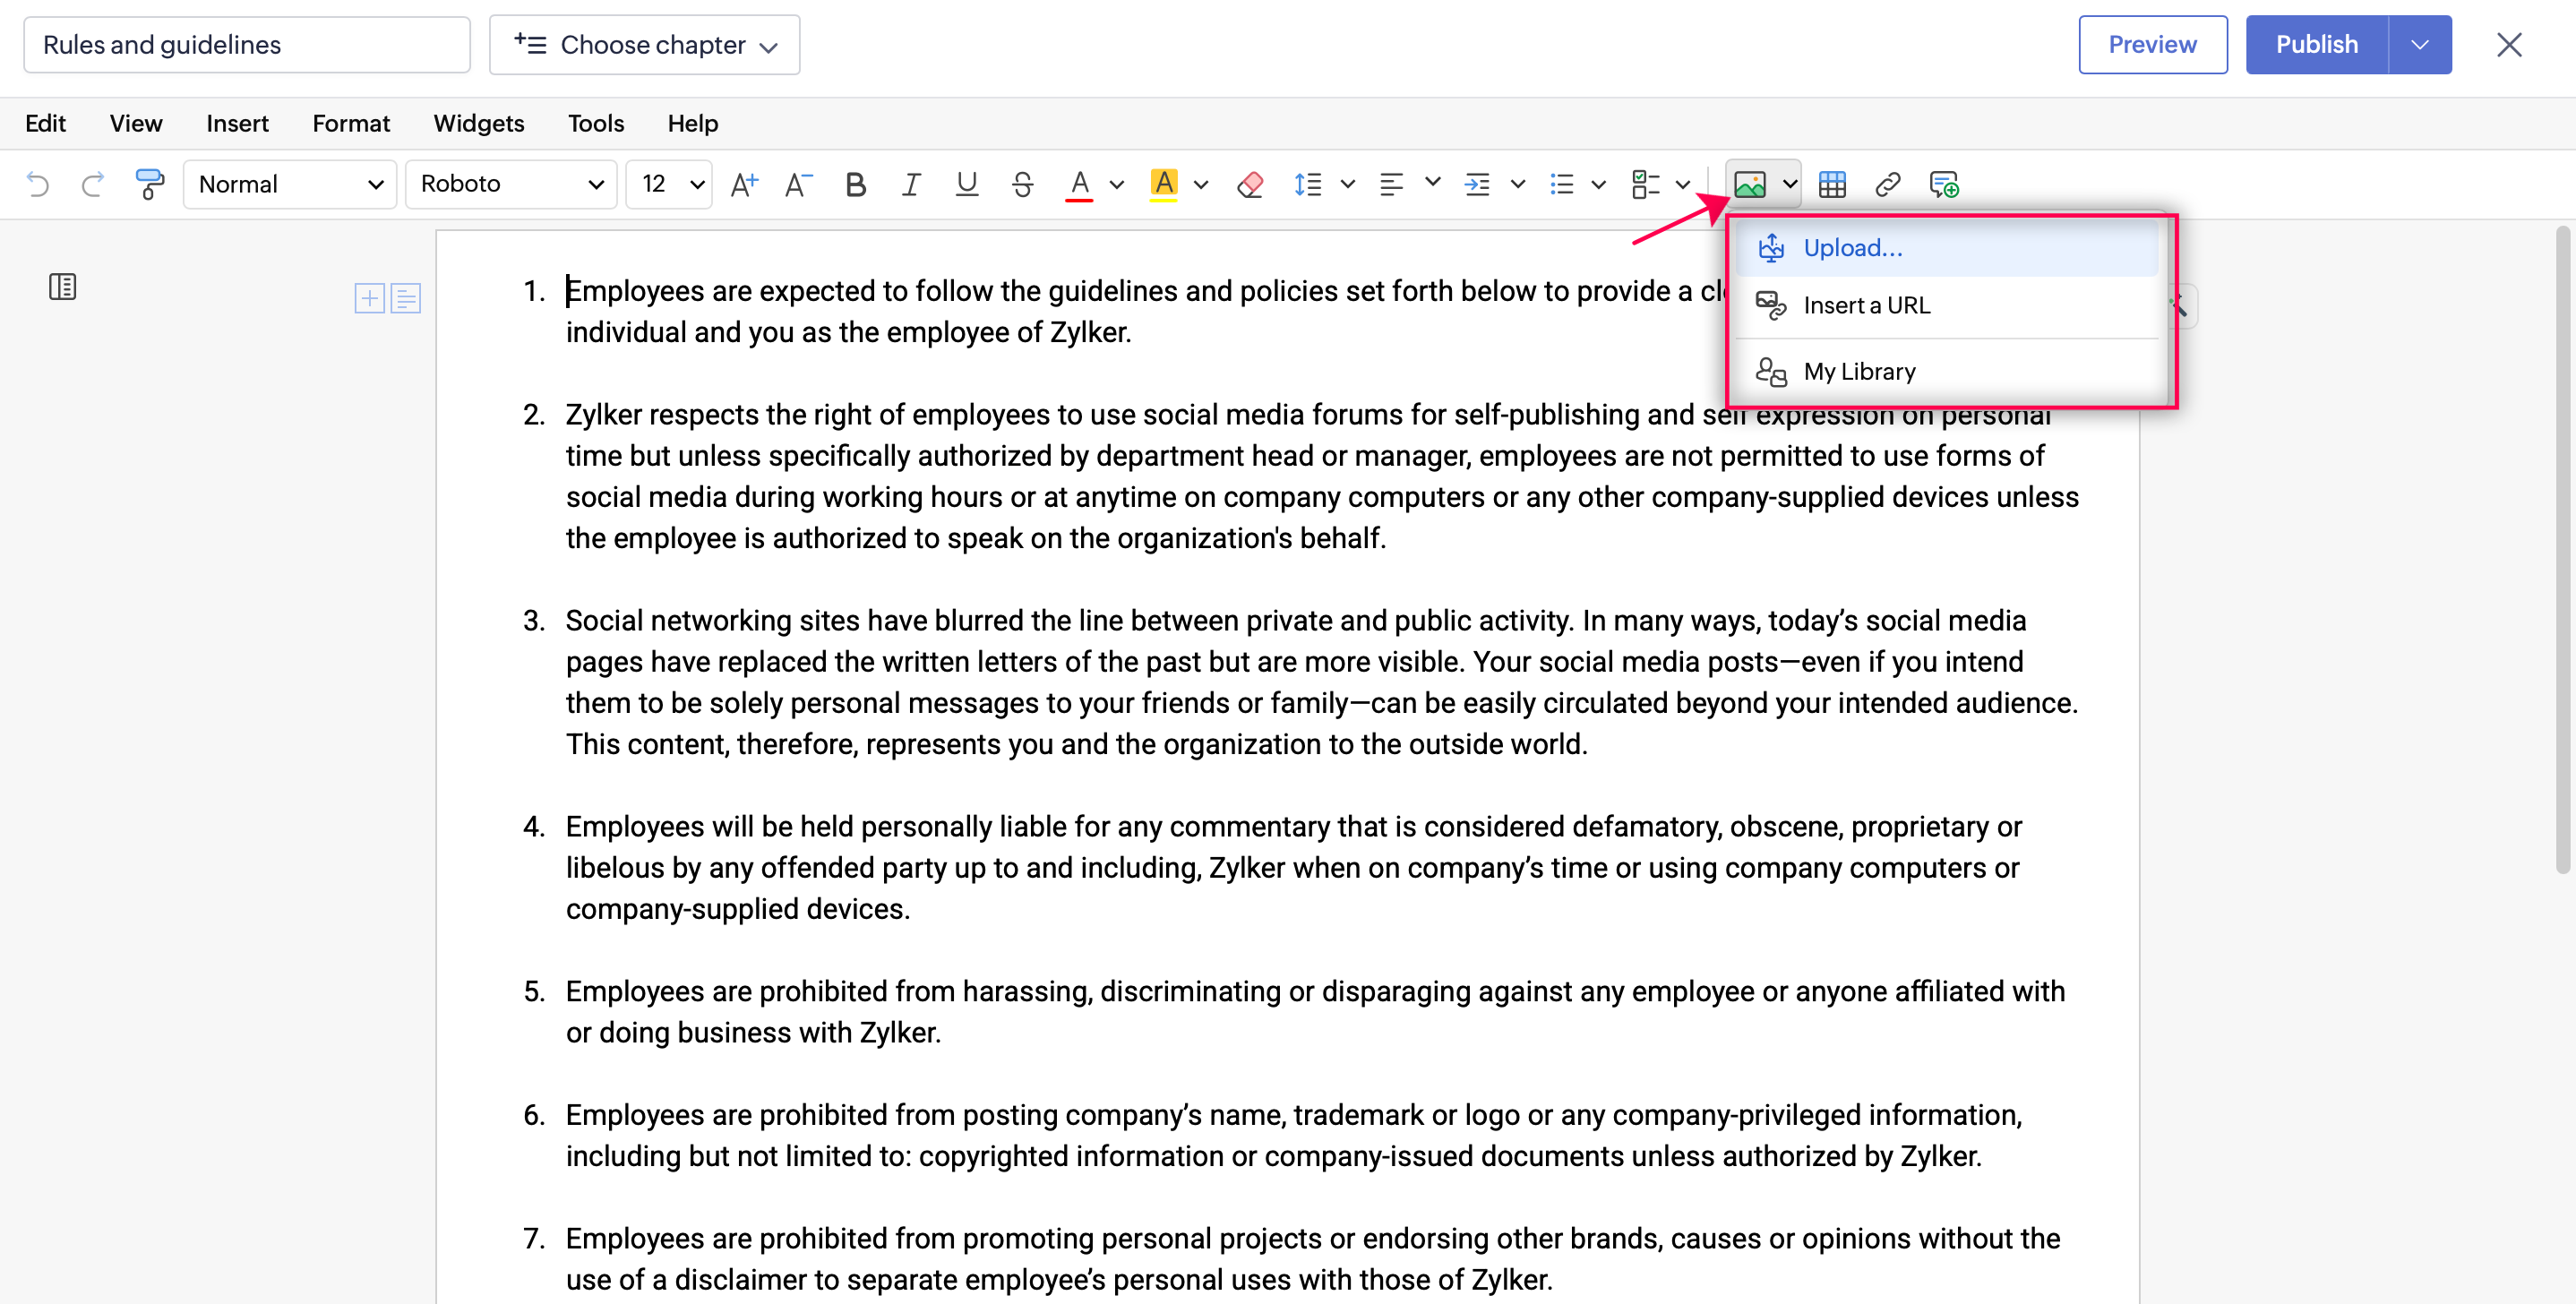Viewport: 2576px width, 1304px height.
Task: Click the Clear Formatting eraser icon
Action: (1250, 184)
